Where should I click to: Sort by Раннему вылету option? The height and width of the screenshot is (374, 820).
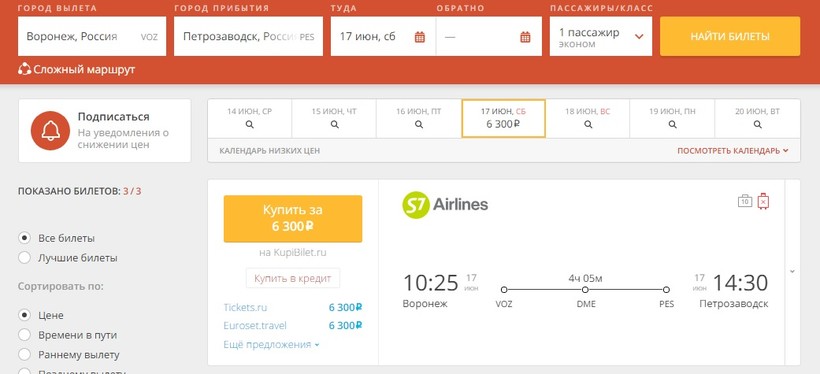[24, 355]
